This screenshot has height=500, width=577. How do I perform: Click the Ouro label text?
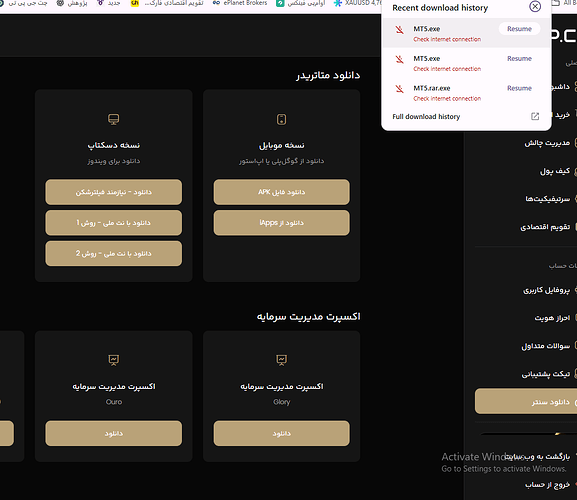(x=114, y=402)
